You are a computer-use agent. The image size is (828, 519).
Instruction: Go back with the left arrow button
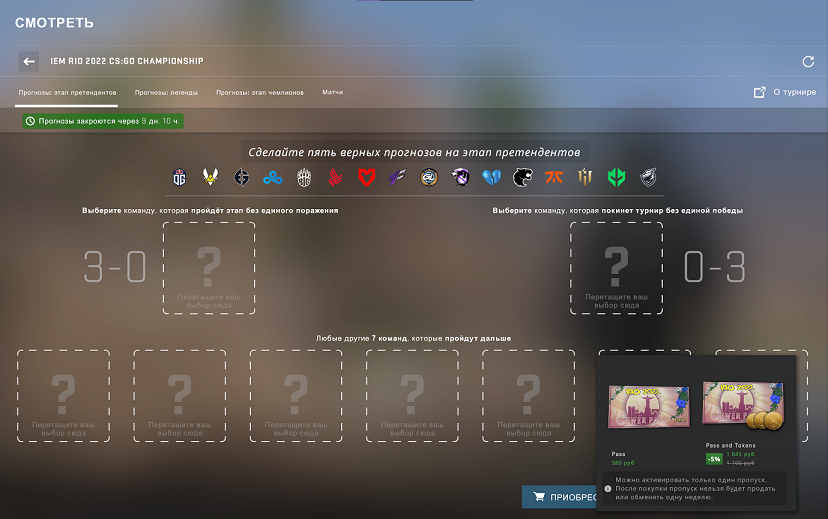(29, 62)
